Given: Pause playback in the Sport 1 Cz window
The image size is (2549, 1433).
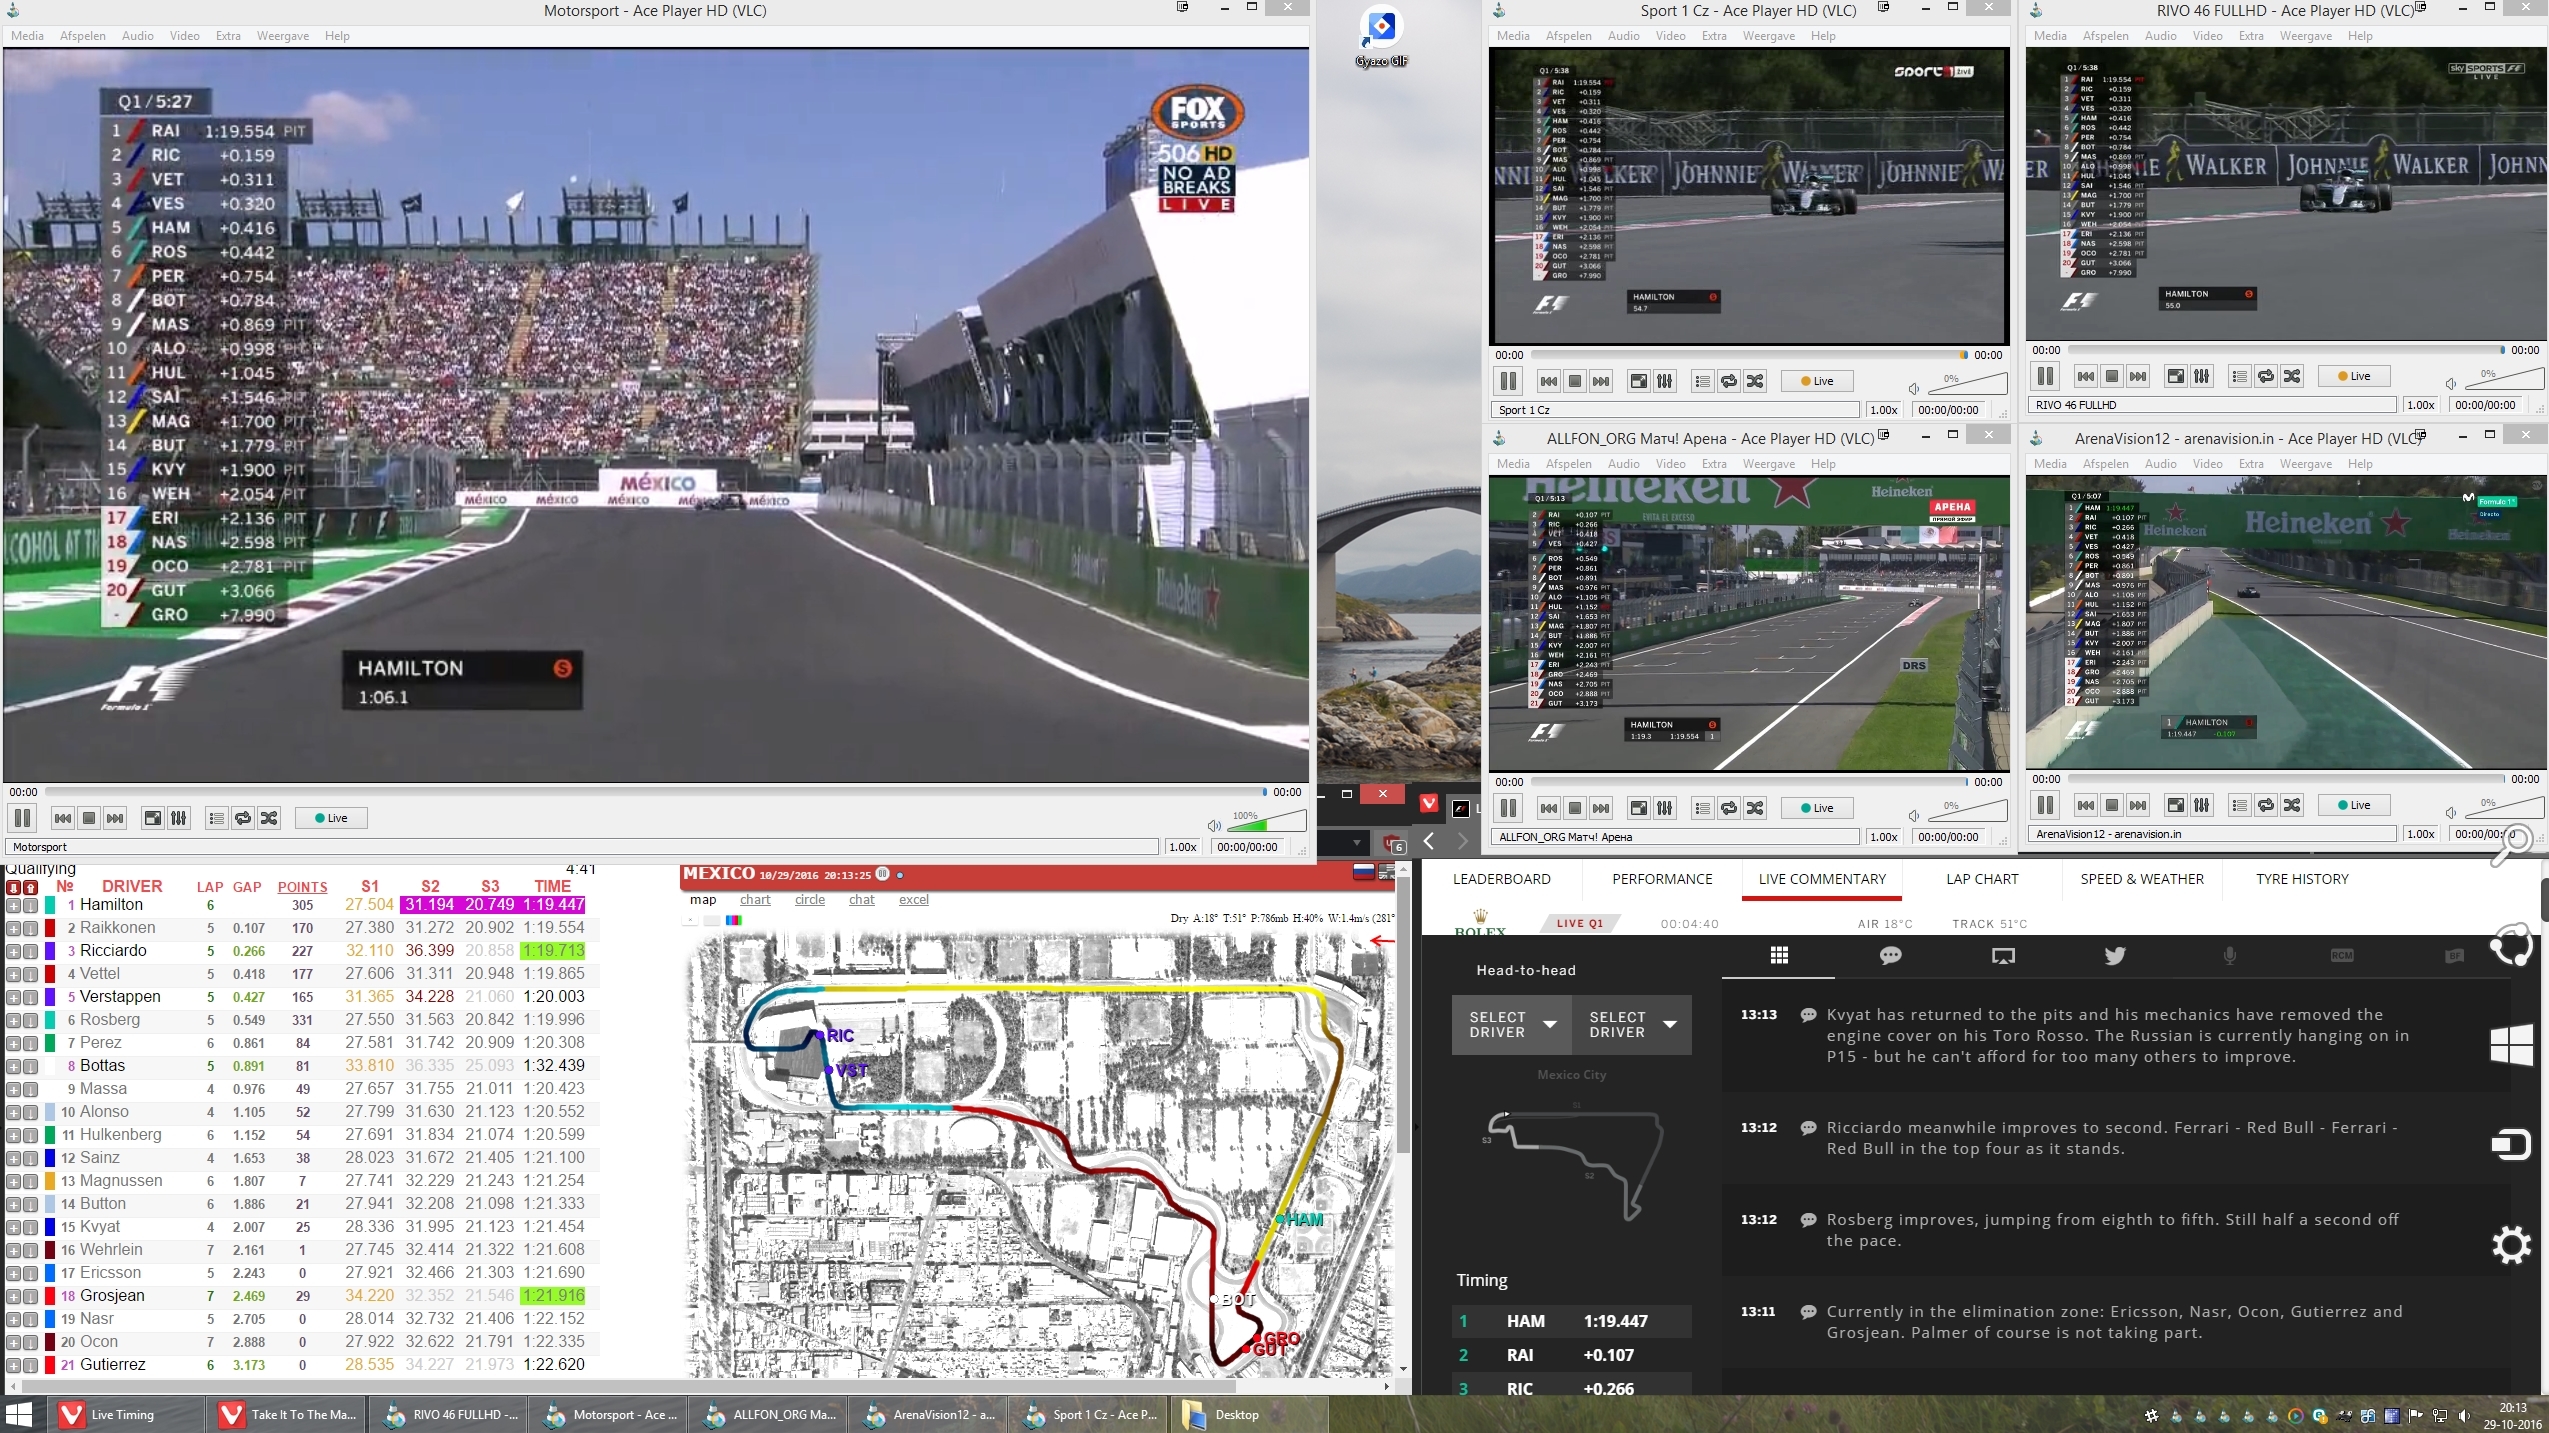Looking at the screenshot, I should (1508, 381).
